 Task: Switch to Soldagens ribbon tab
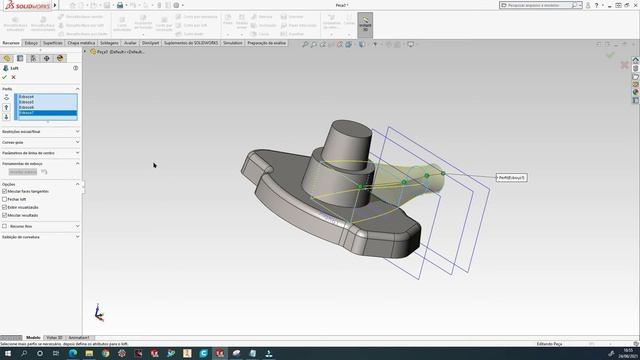pyautogui.click(x=109, y=43)
